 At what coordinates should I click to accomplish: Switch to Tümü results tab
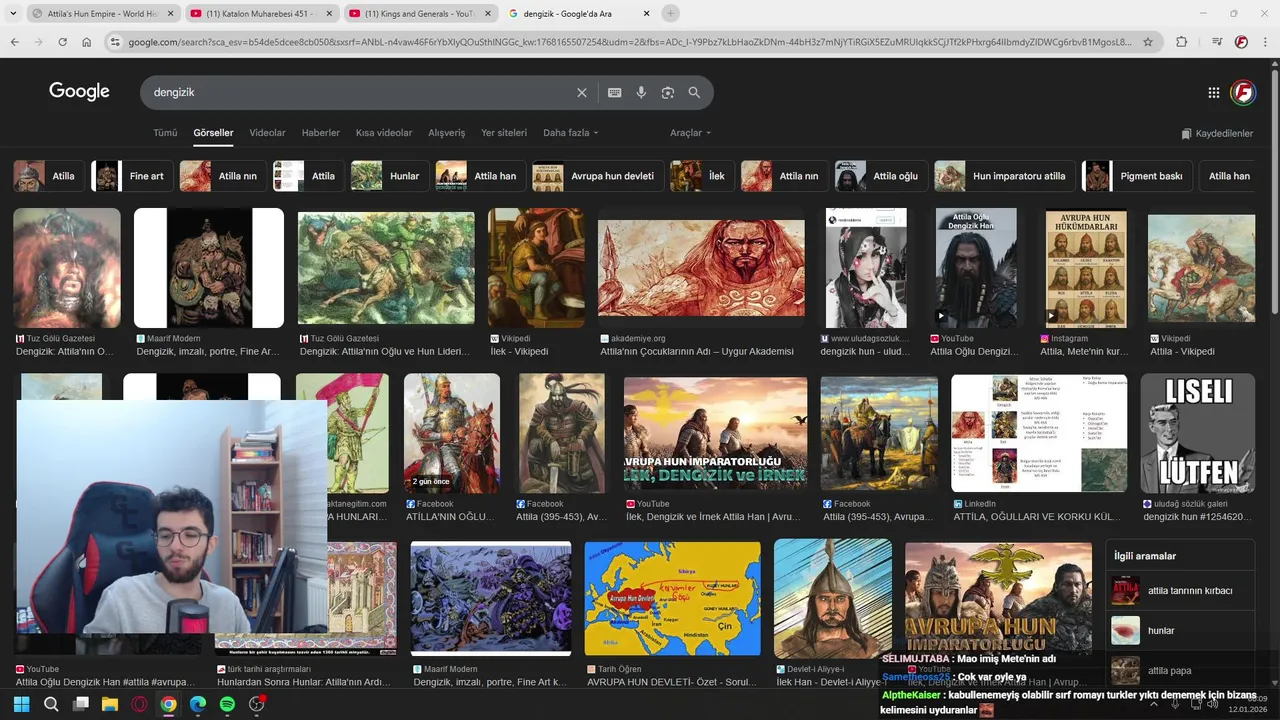click(x=165, y=133)
